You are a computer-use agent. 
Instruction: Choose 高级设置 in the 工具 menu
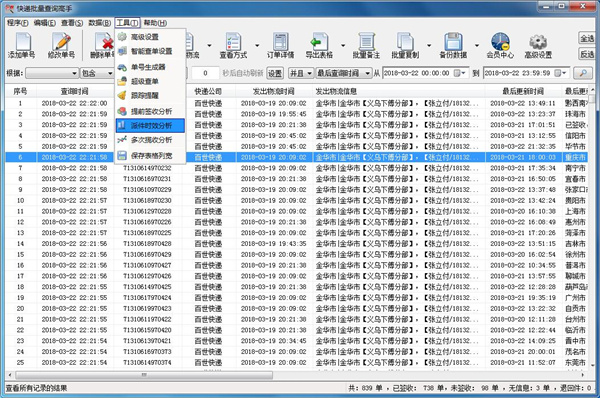coord(151,37)
